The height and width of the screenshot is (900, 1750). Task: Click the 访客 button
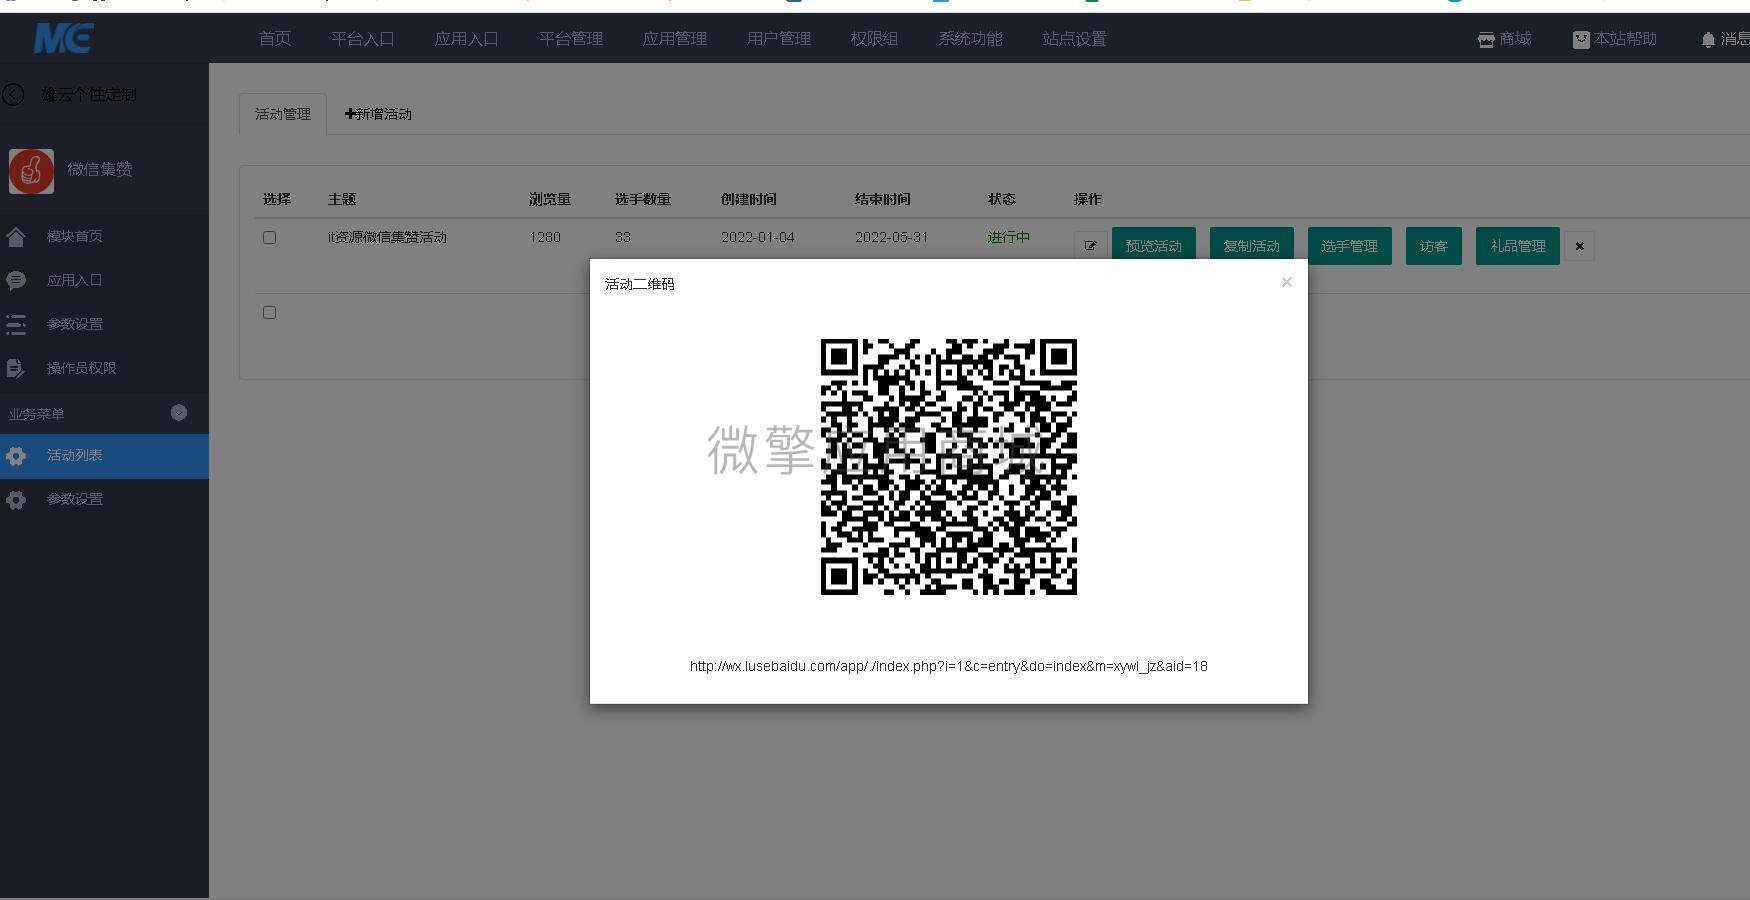pos(1434,246)
